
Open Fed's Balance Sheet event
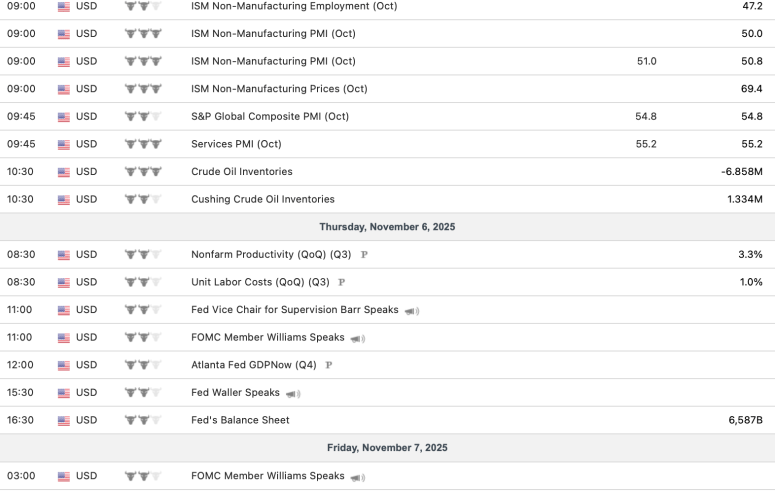pos(240,420)
